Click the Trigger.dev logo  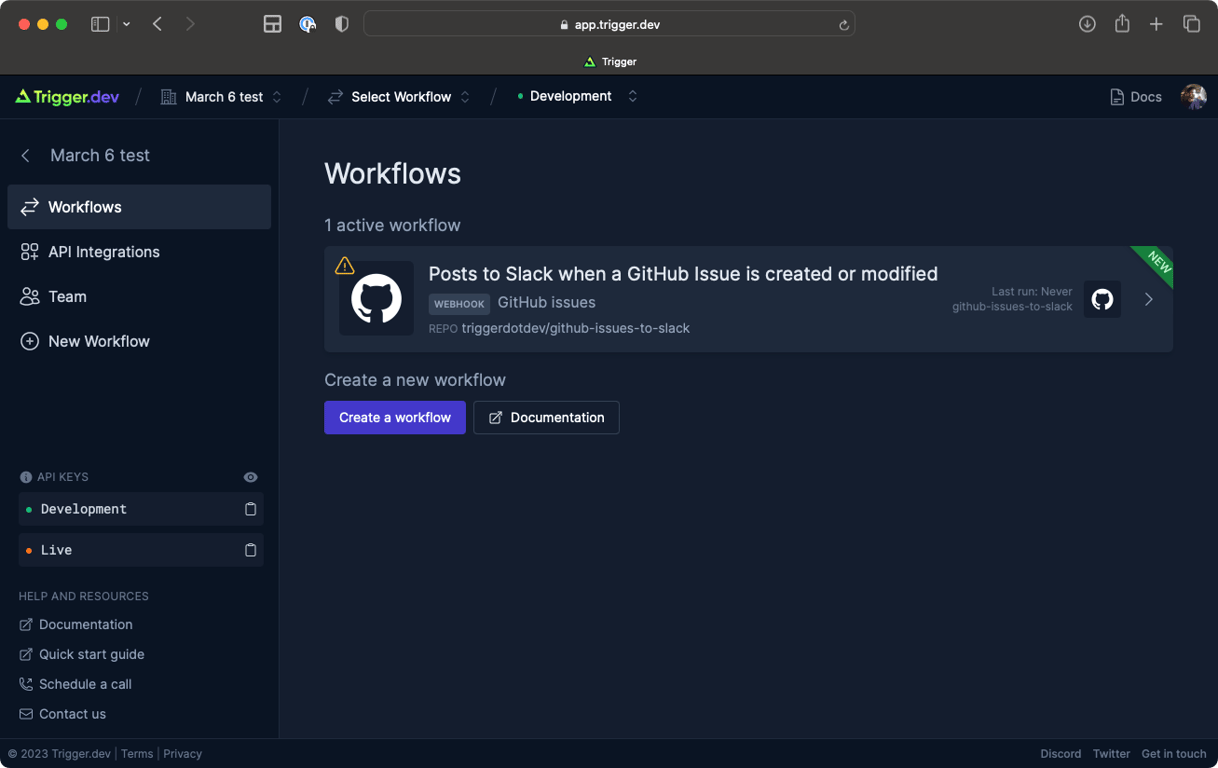[66, 96]
